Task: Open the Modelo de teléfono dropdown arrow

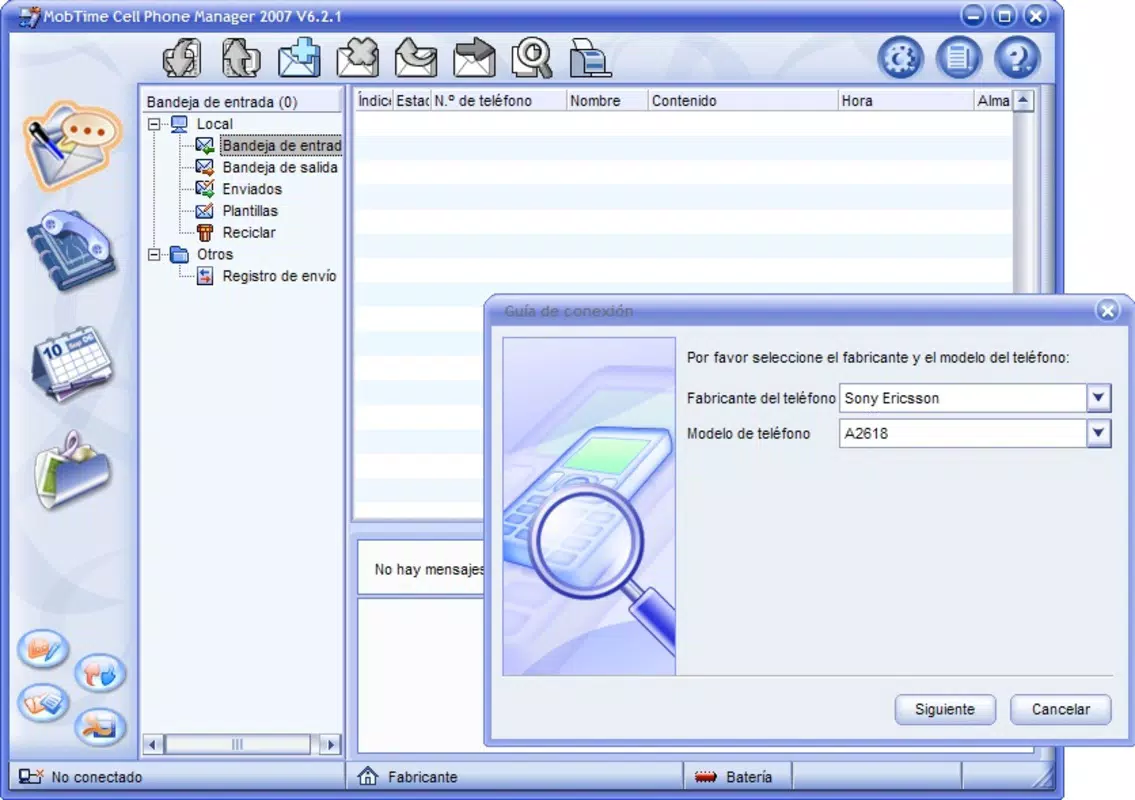Action: tap(1098, 433)
